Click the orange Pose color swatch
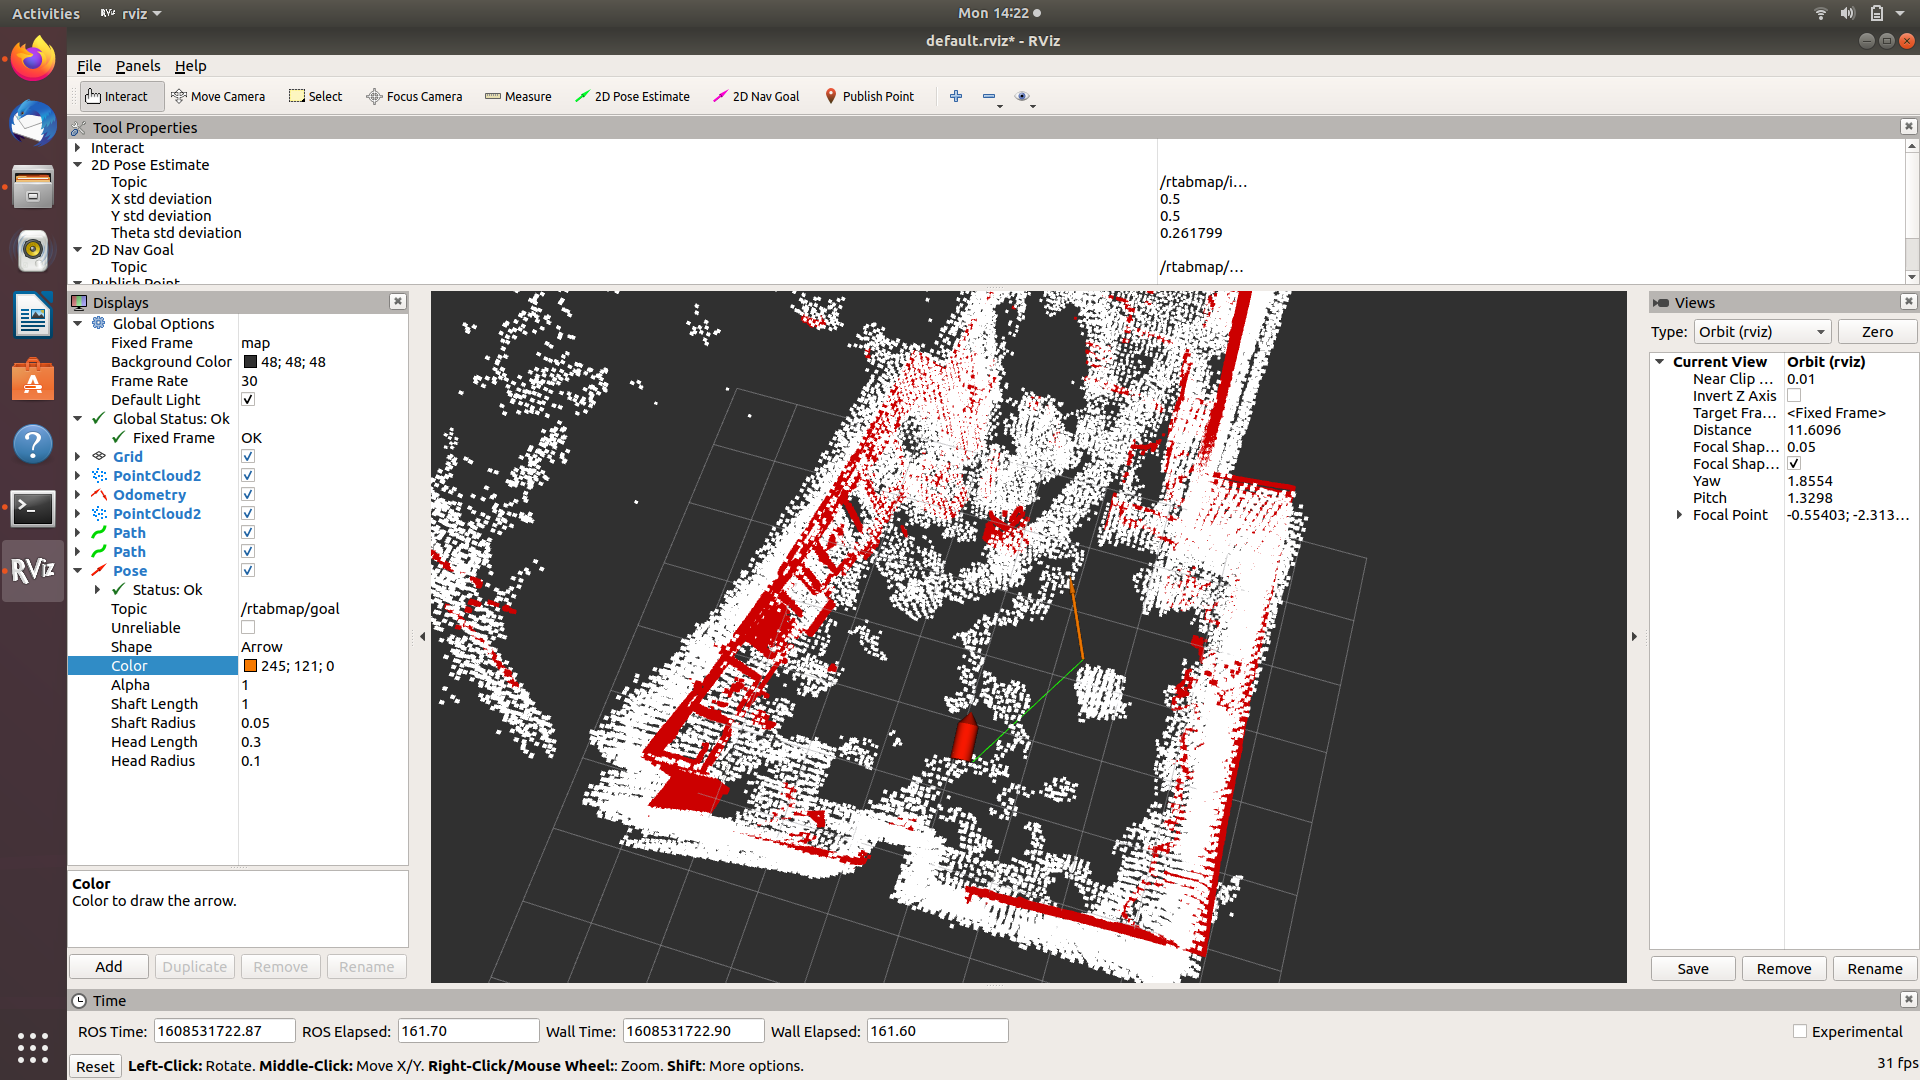 coord(250,666)
